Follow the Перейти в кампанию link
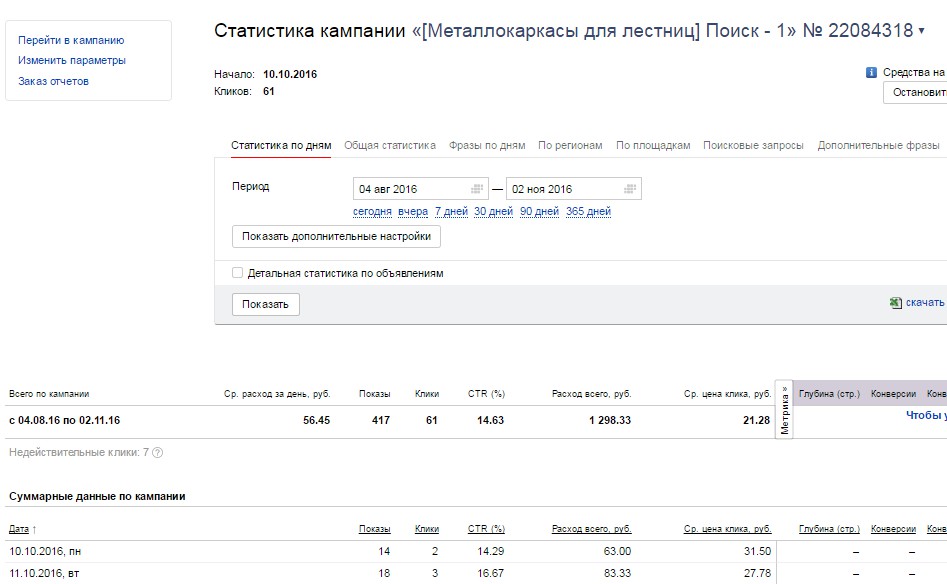Viewport: 947px width, 584px height. click(x=71, y=41)
